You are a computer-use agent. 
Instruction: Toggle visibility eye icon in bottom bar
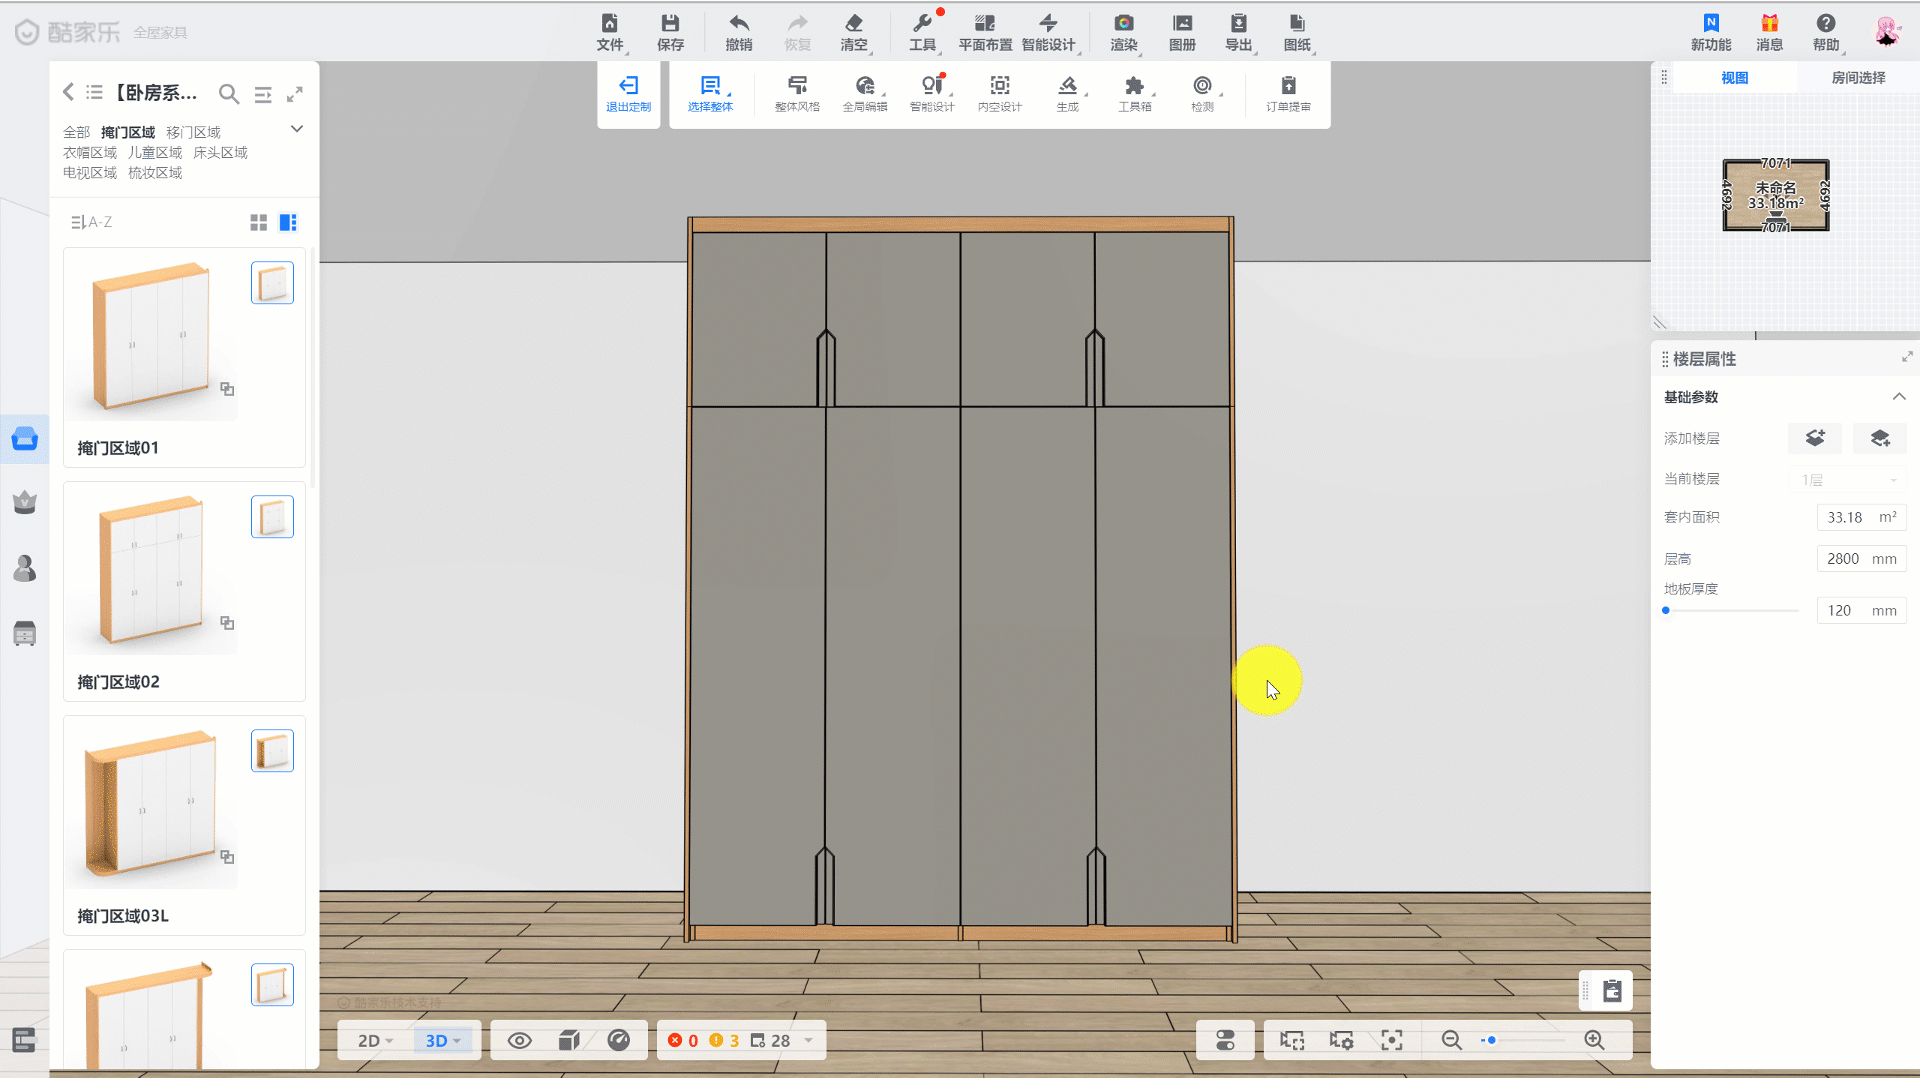519,1041
